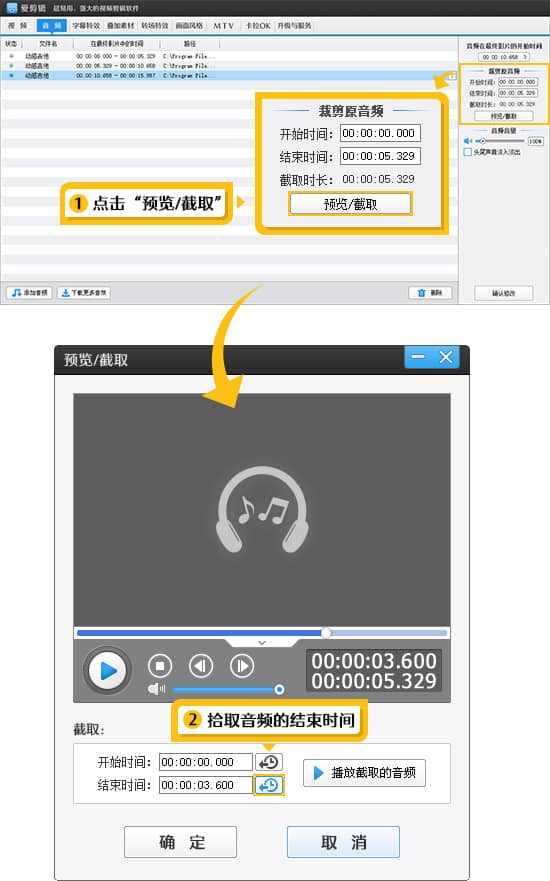Viewport: 550px width, 881px height.
Task: Select audio row starting at 00:00:00.000
Action: 229,56
